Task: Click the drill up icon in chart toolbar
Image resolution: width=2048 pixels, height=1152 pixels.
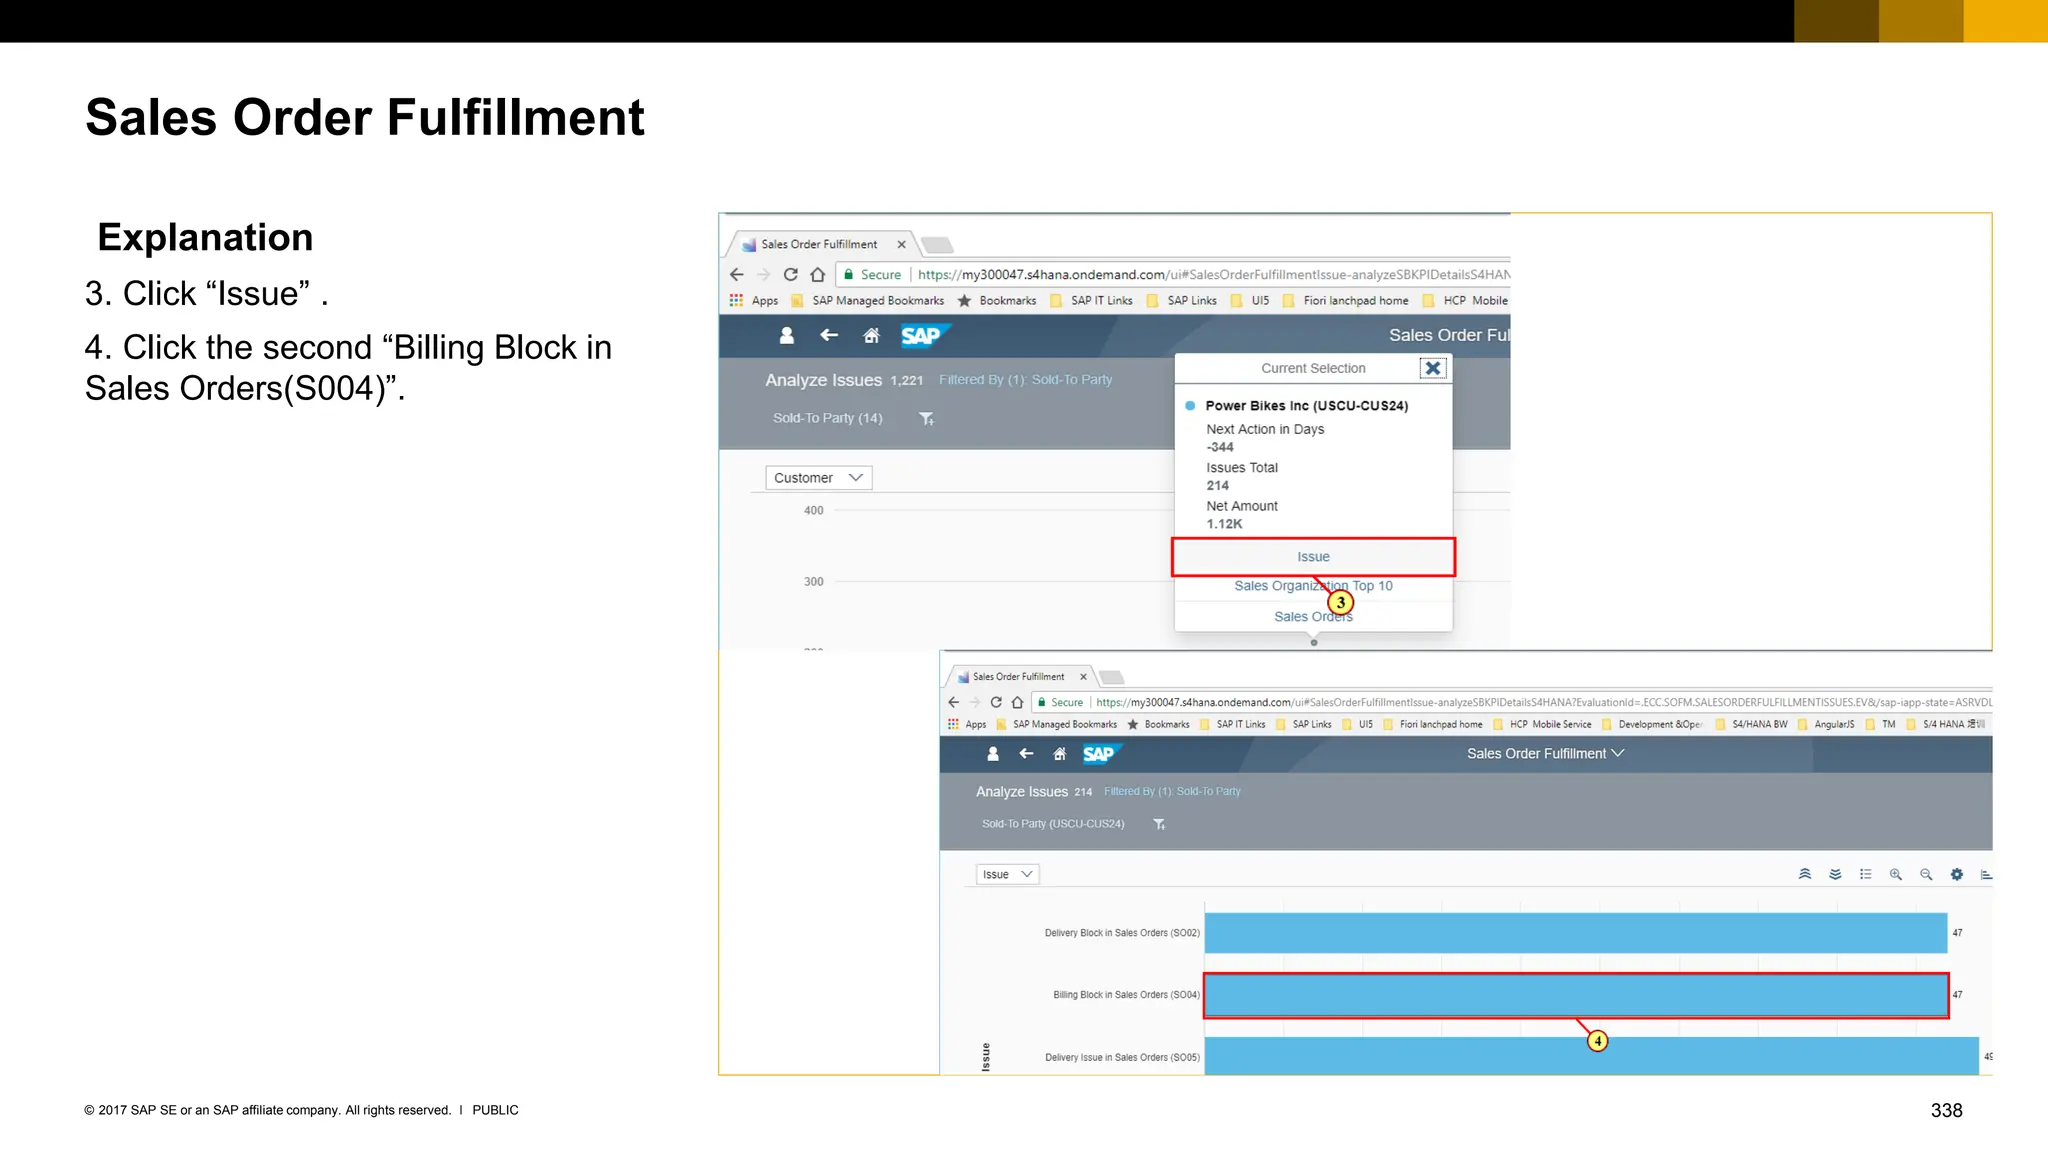Action: (1805, 874)
